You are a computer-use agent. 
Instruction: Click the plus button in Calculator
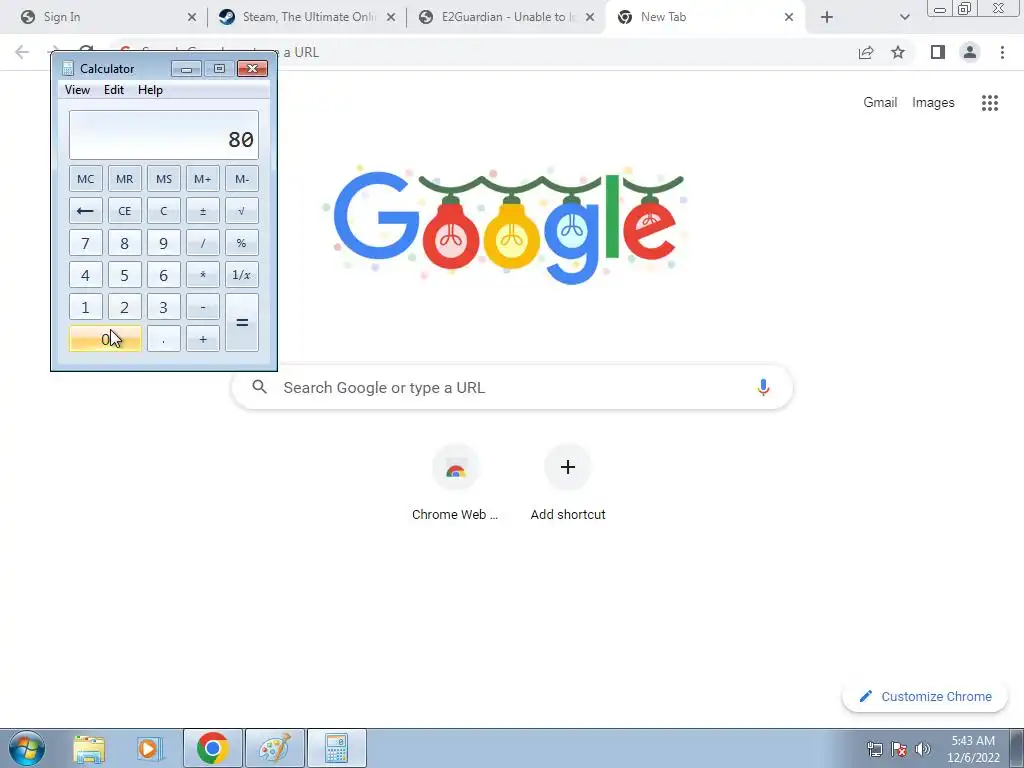202,339
